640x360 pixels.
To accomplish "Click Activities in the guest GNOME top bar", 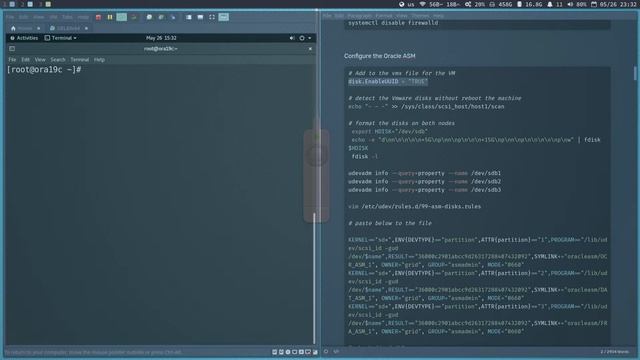I will tap(24, 38).
